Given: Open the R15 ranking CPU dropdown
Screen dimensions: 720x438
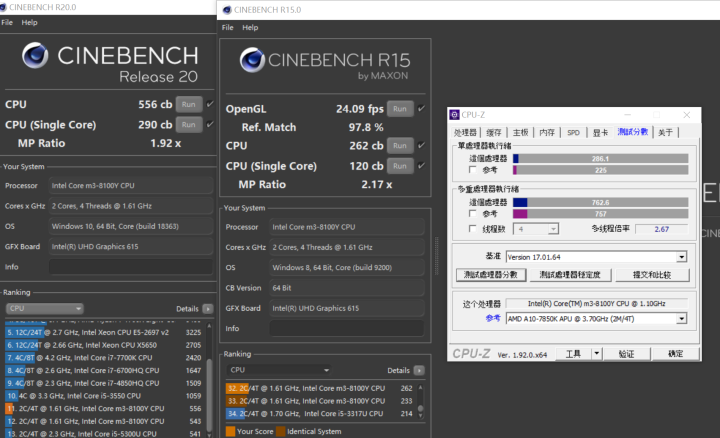Looking at the screenshot, I should (x=279, y=370).
